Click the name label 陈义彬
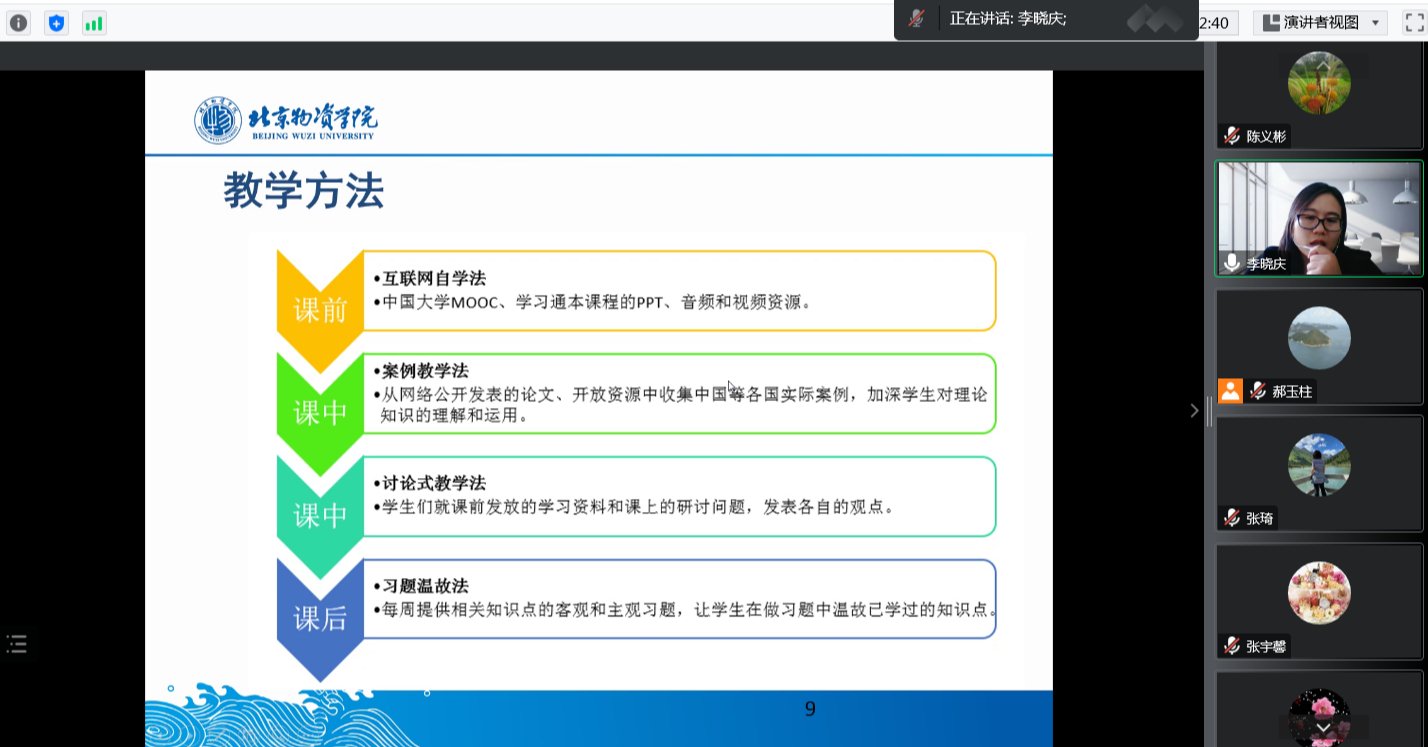This screenshot has width=1428, height=747. tap(1265, 137)
